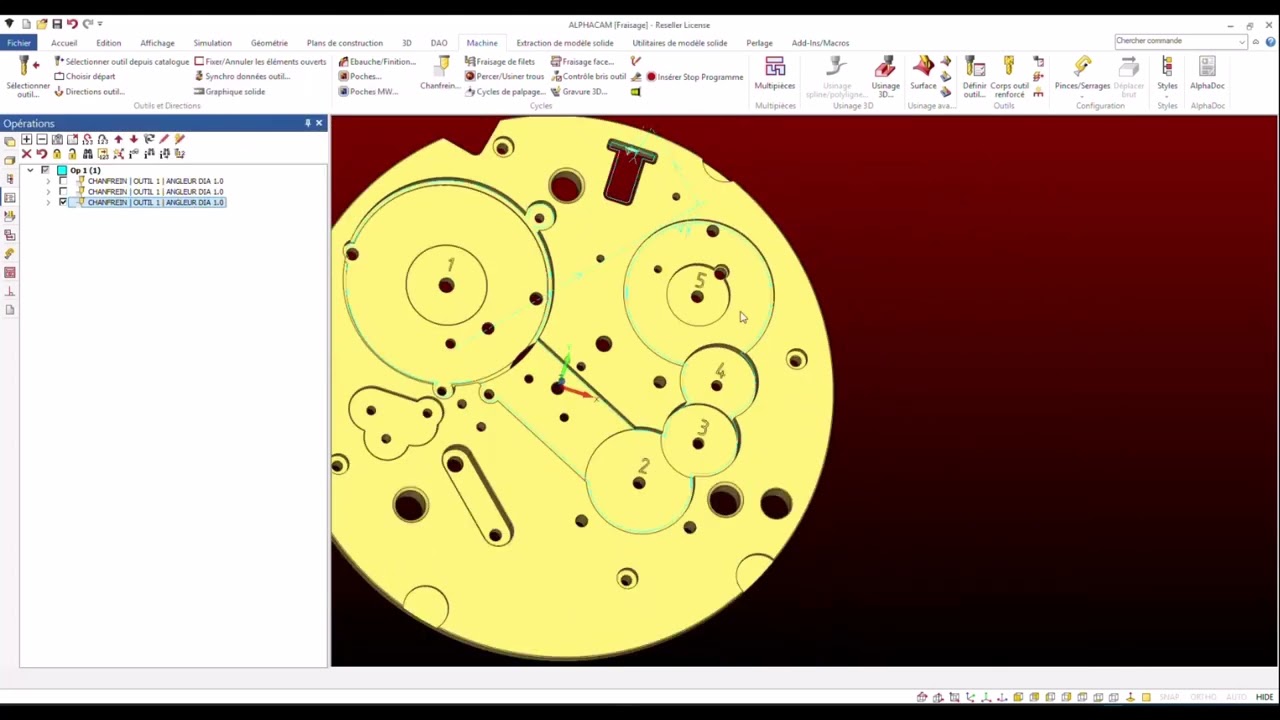The height and width of the screenshot is (720, 1280).
Task: Collapse Op 1 (1) tree node
Action: [x=30, y=170]
